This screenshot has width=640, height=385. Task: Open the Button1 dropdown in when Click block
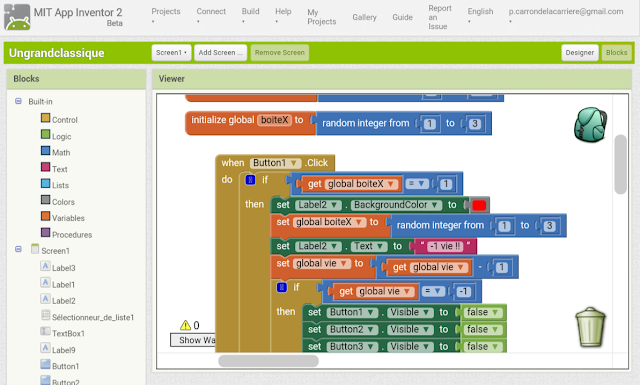[276, 163]
